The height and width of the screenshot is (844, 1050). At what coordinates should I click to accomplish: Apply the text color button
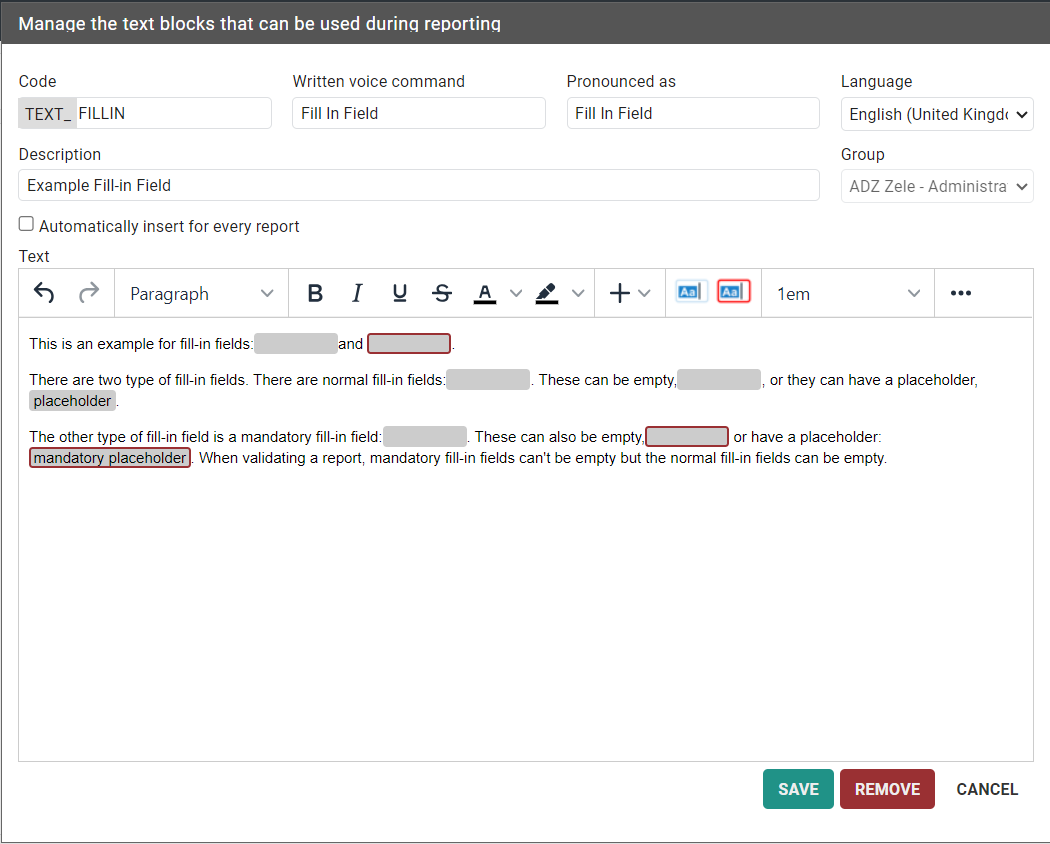pos(485,293)
